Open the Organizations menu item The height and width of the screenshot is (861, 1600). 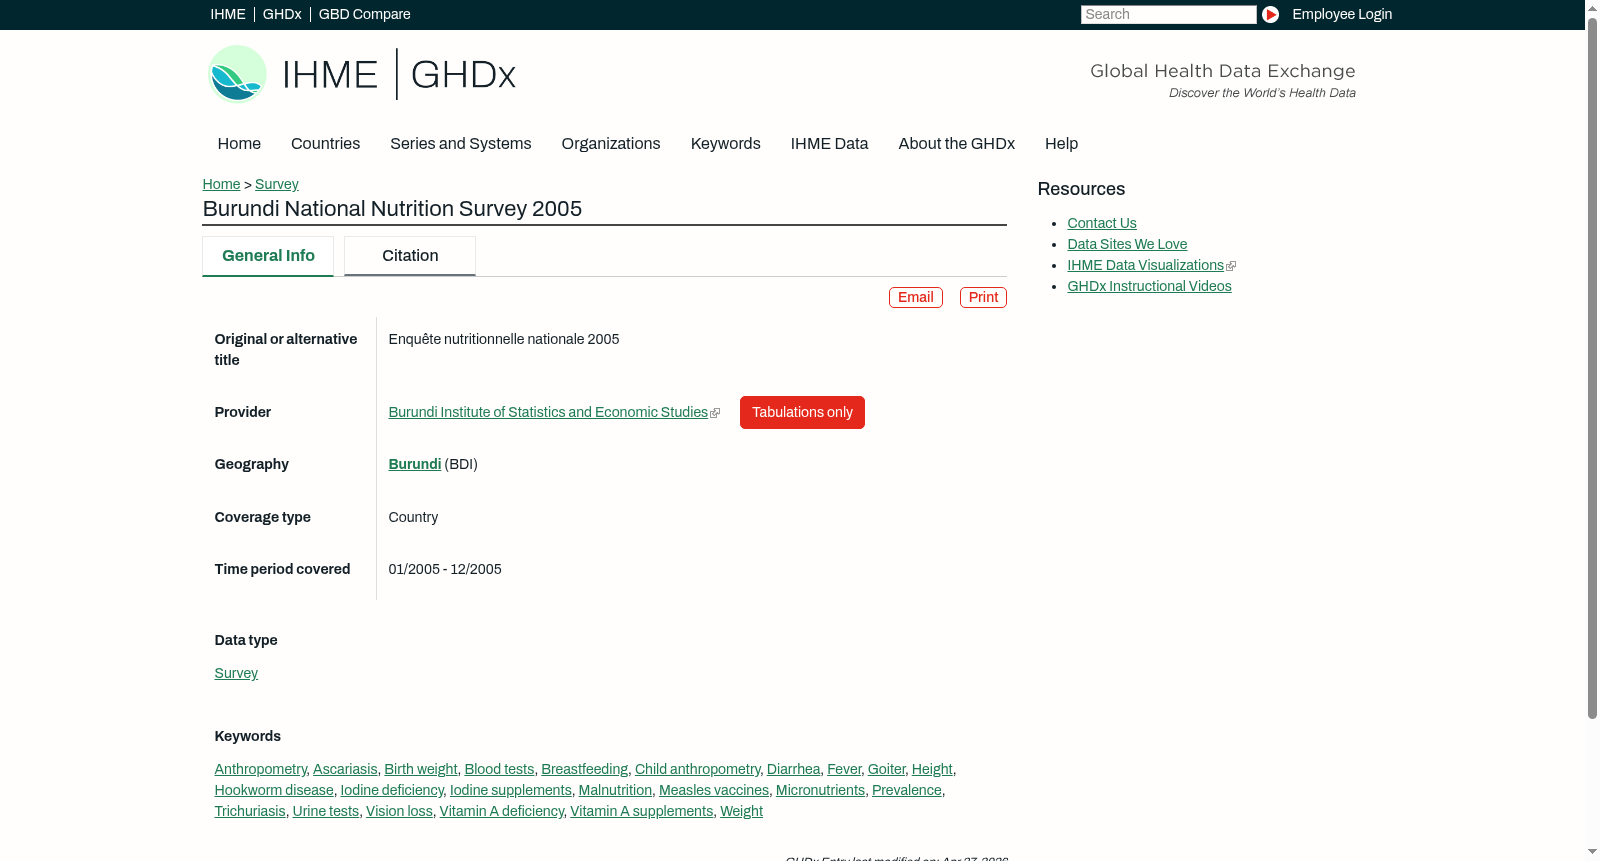(x=611, y=144)
